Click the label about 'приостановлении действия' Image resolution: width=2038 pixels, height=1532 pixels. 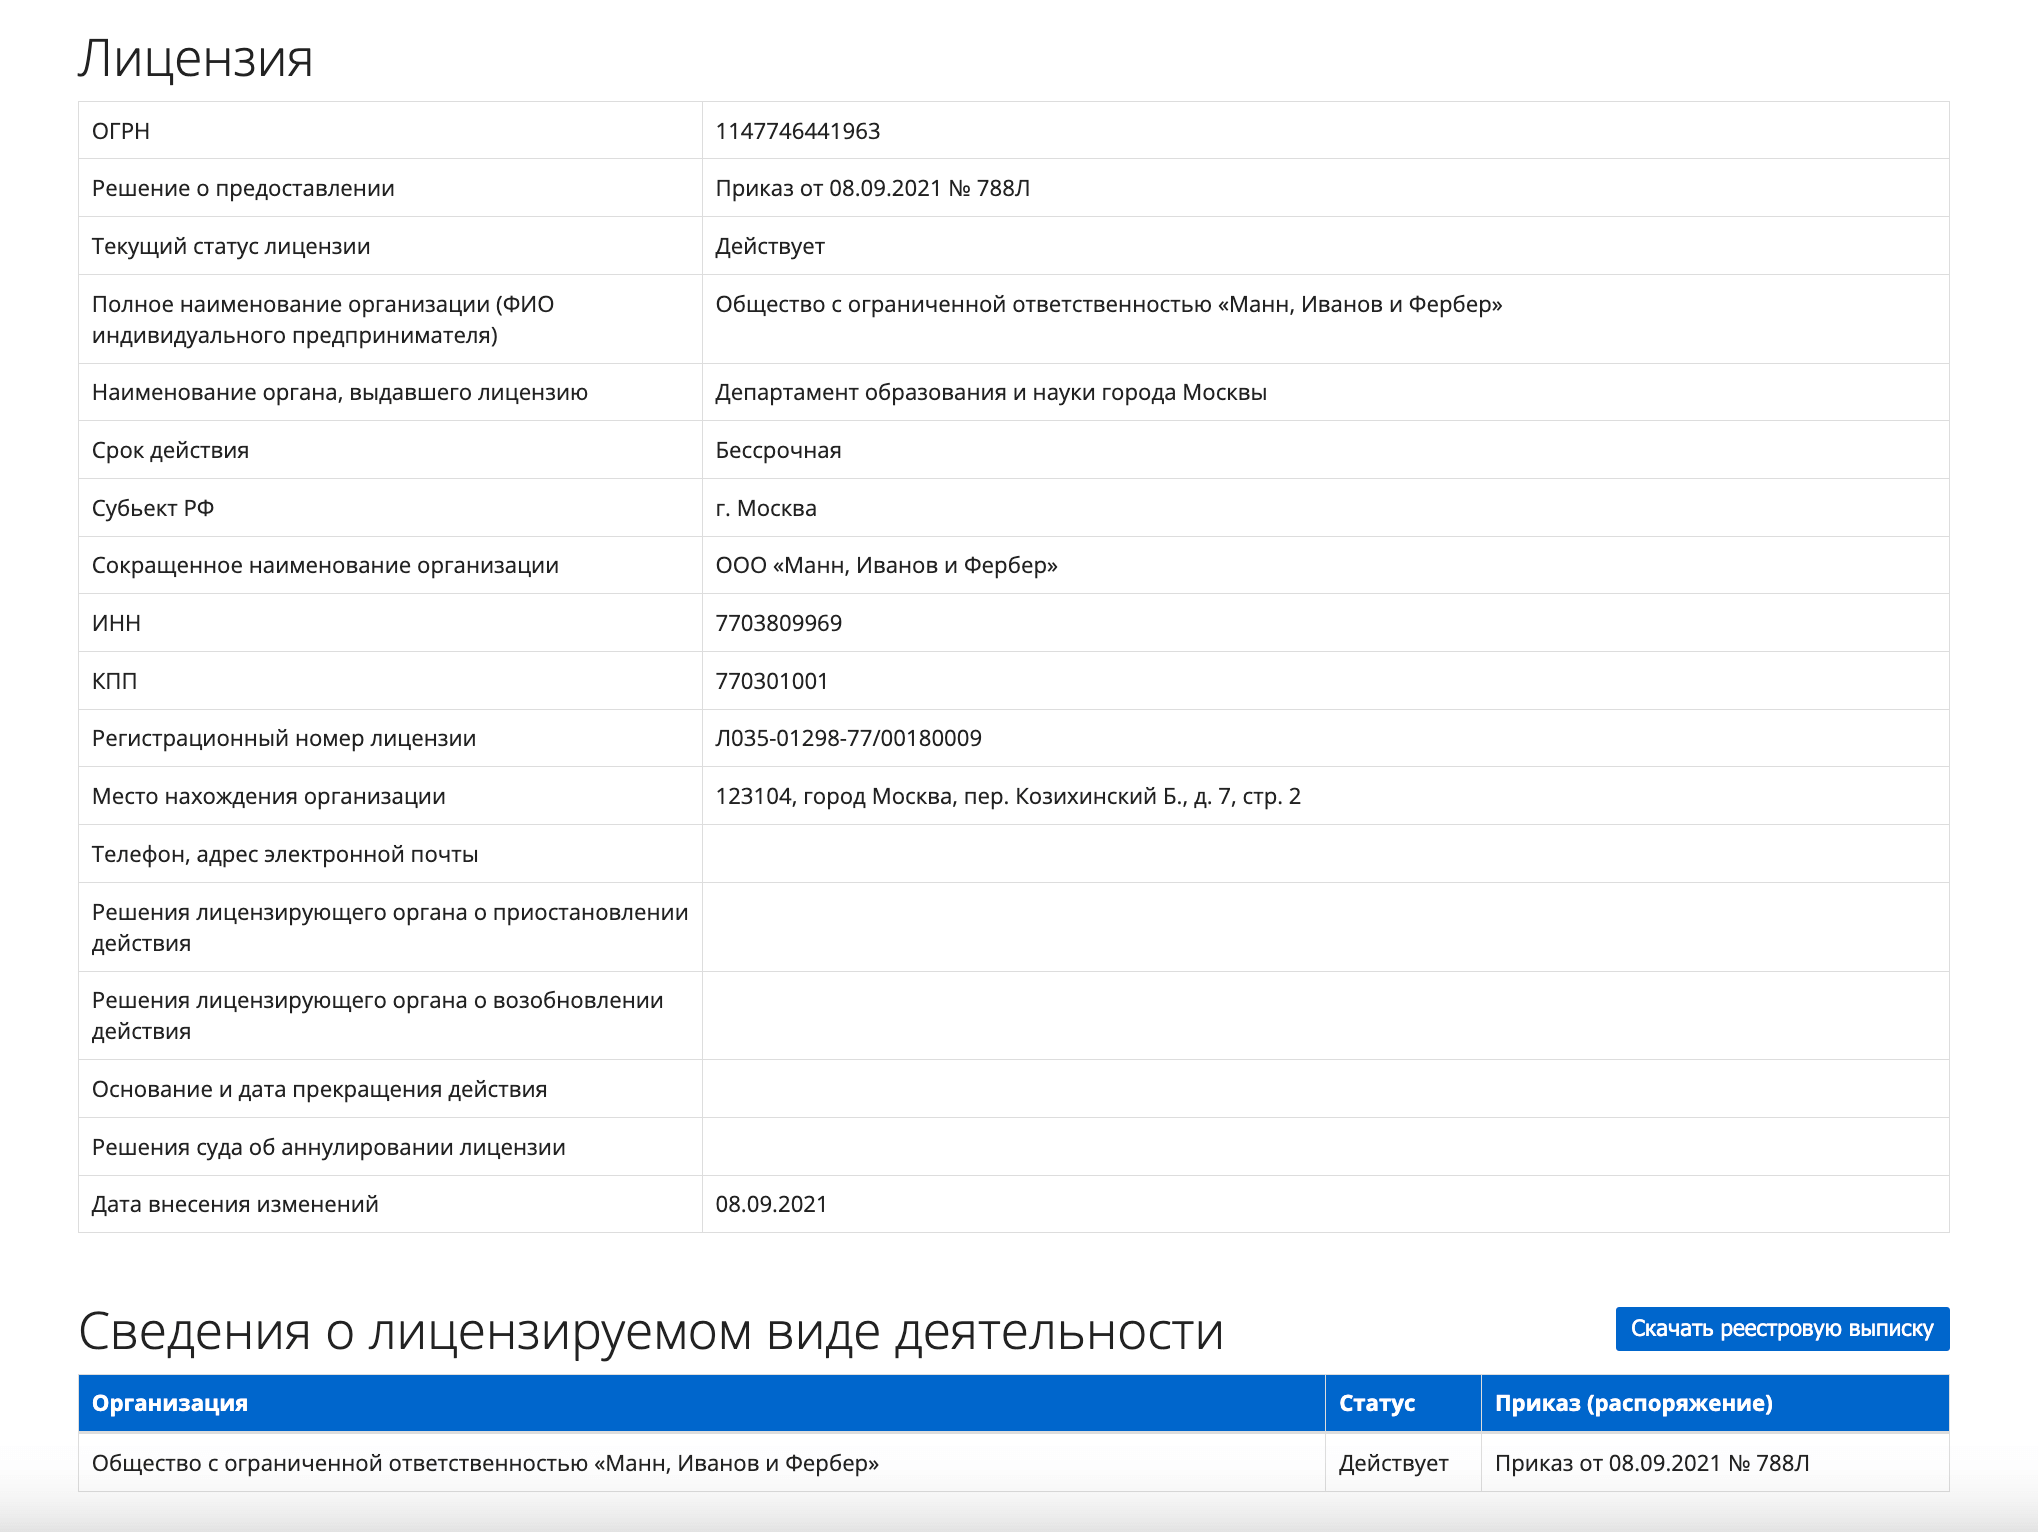pos(390,927)
